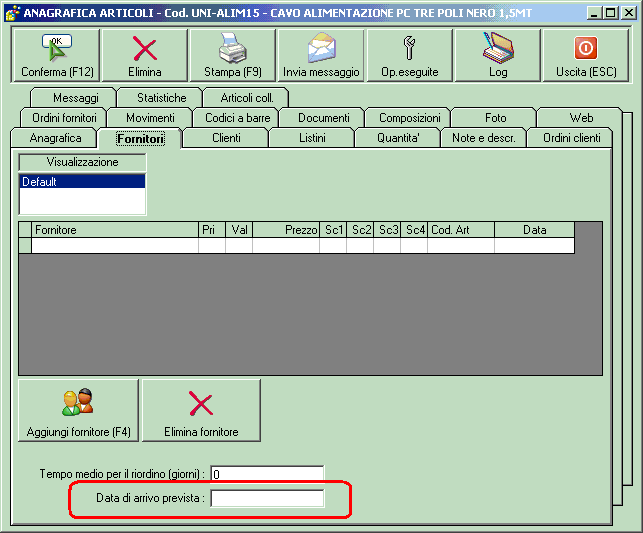The image size is (643, 533).
Task: Open the Articoli coll. tab
Action: pos(247,98)
